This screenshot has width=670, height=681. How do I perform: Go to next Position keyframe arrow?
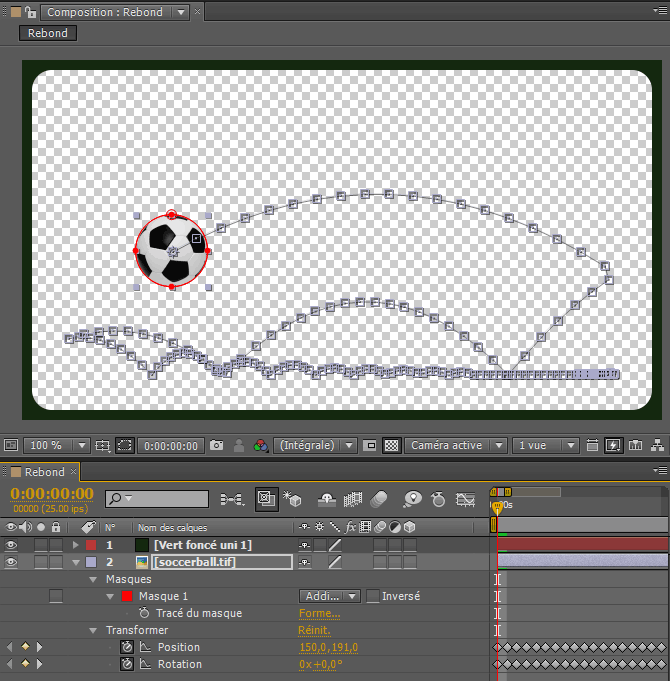pyautogui.click(x=40, y=647)
